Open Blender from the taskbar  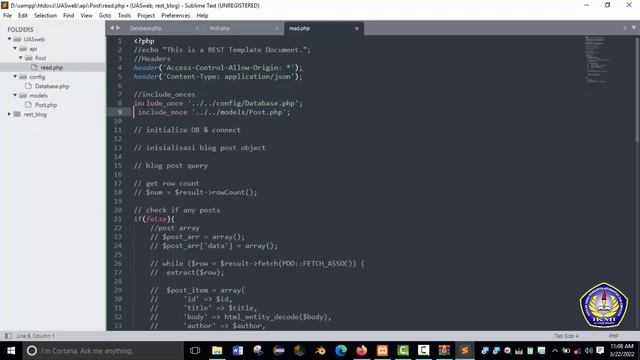click(x=320, y=351)
